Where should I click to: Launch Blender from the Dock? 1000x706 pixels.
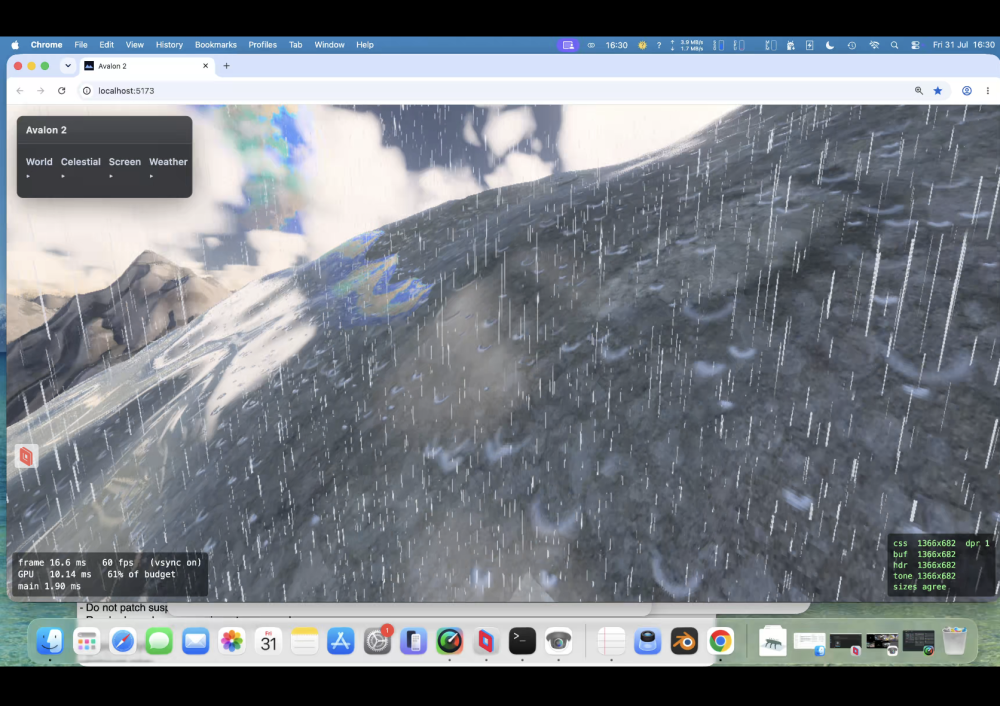684,641
